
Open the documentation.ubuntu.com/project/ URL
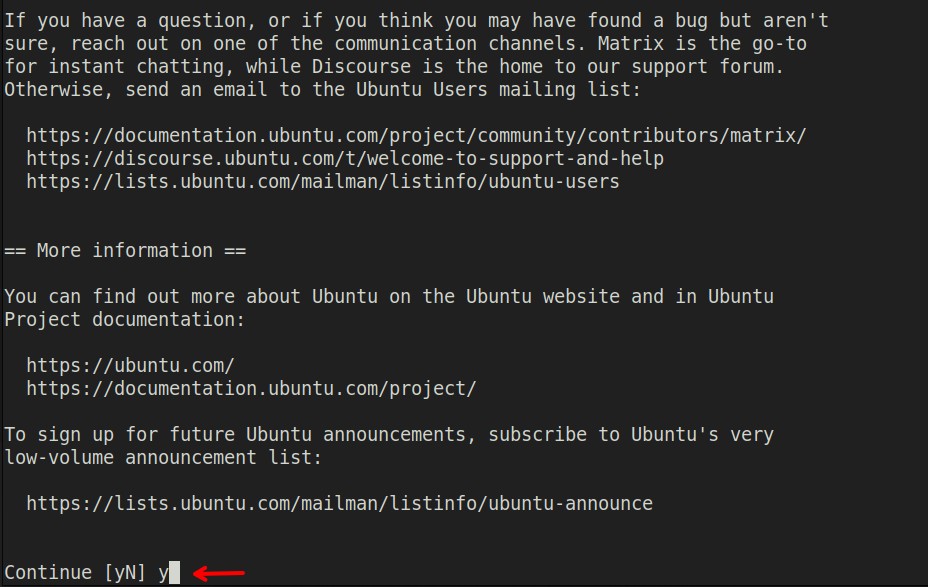coord(251,388)
